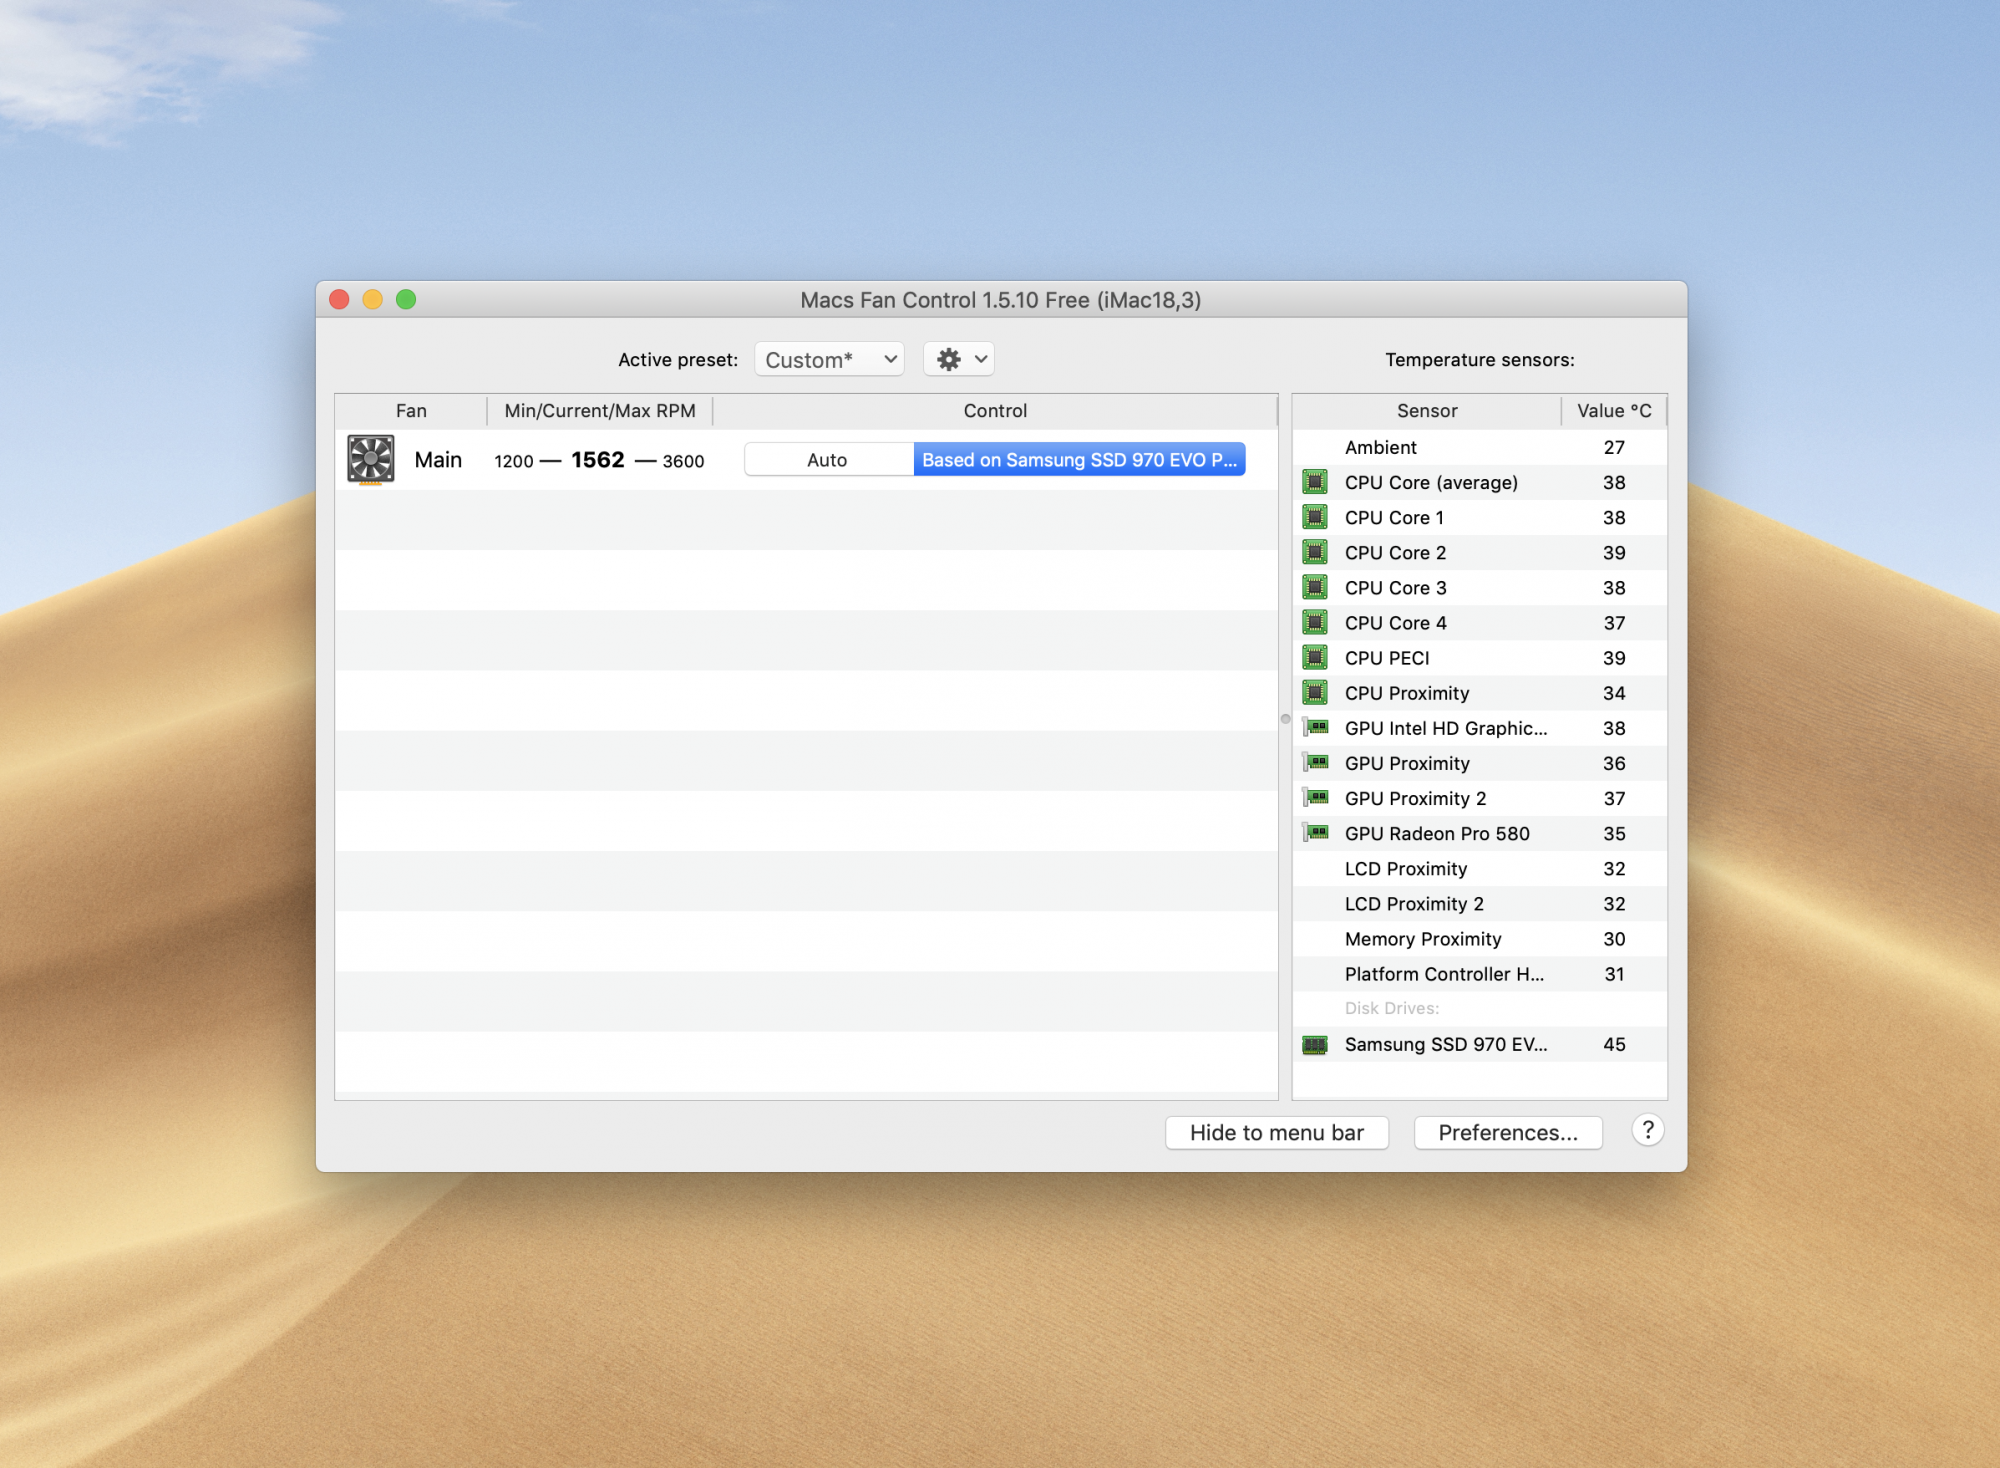Screen dimensions: 2000x1468
Task: Click the CPU Proximity chip icon
Action: [1315, 693]
